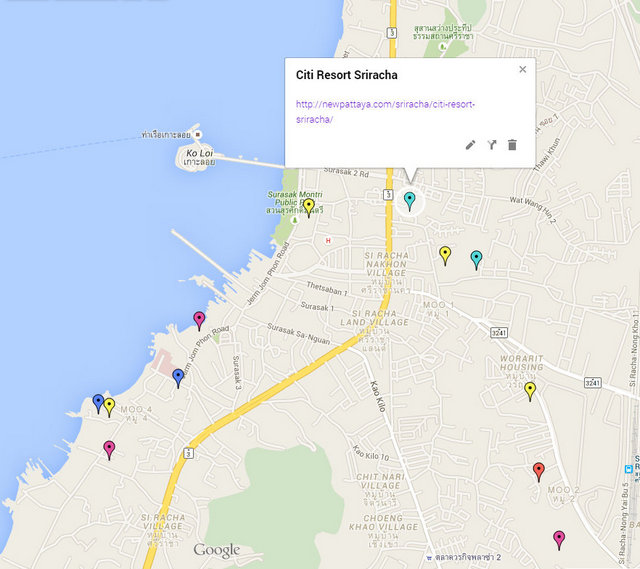This screenshot has width=640, height=569.
Task: Click the CHOENG KHAO VILLAGE label
Action: tap(383, 532)
